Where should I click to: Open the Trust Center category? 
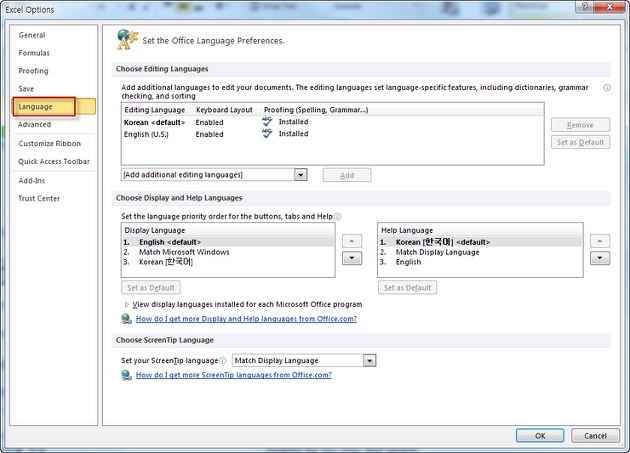[39, 198]
